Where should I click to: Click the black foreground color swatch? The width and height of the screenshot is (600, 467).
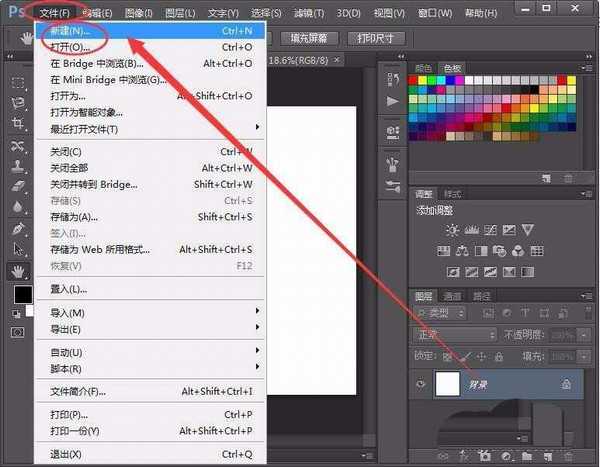[x=20, y=294]
